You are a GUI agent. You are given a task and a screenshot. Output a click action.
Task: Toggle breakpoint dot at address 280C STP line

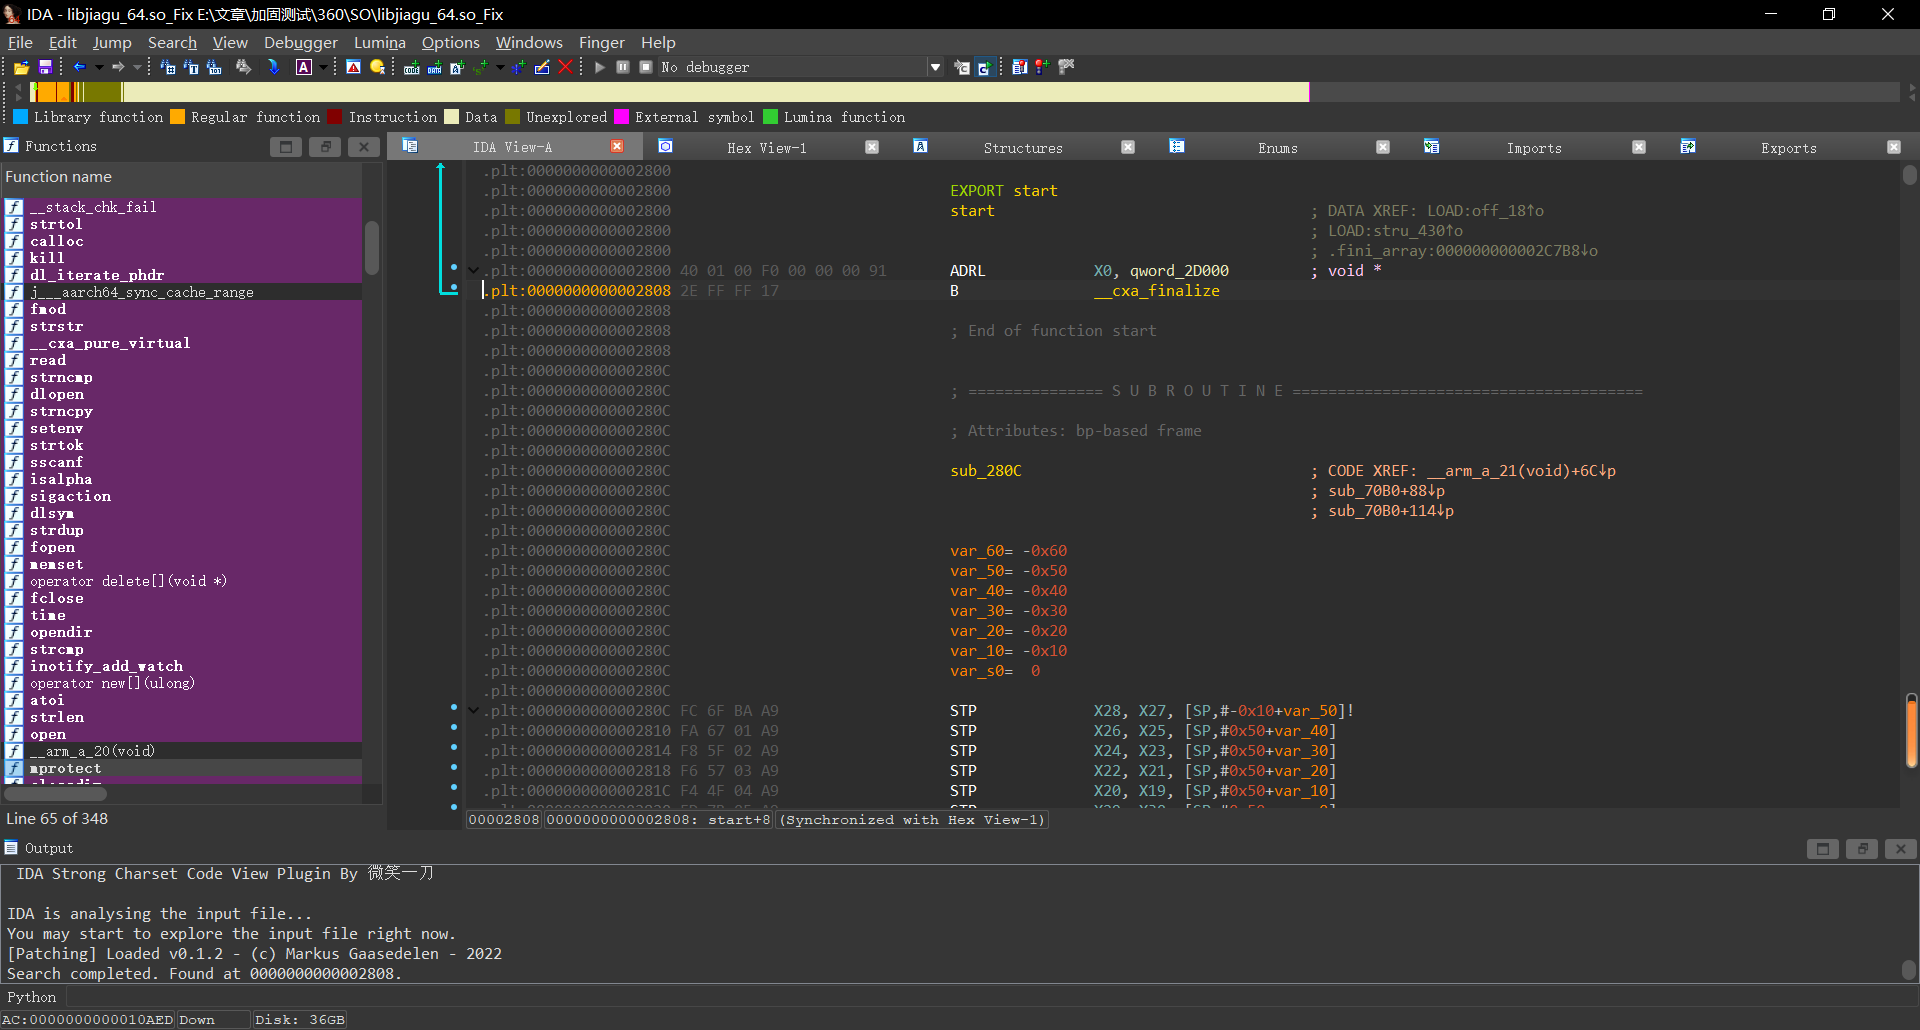click(454, 708)
